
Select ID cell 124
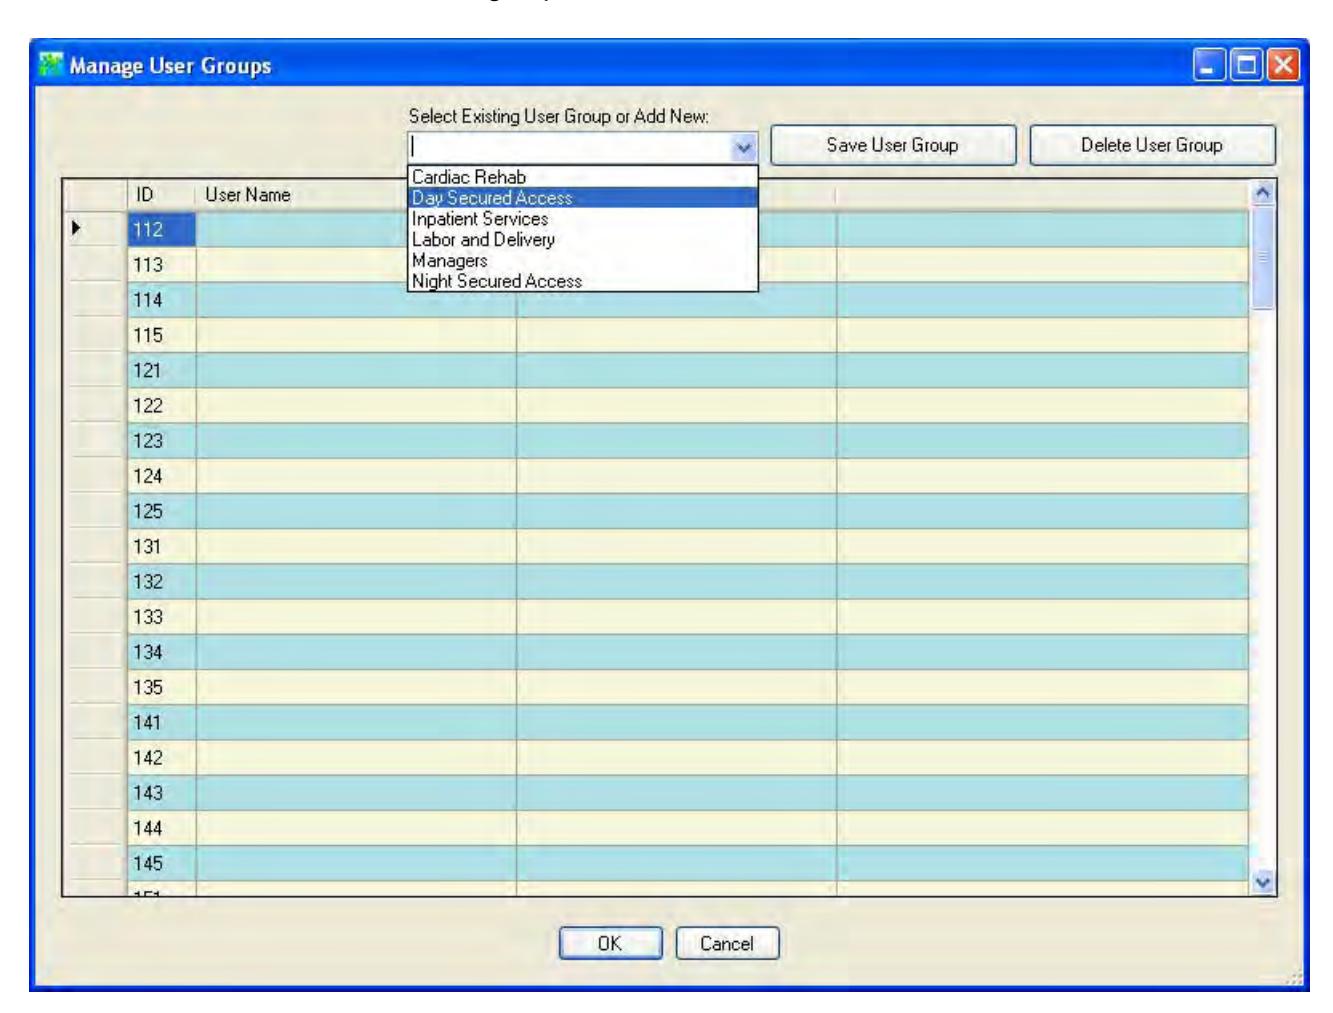click(x=162, y=476)
